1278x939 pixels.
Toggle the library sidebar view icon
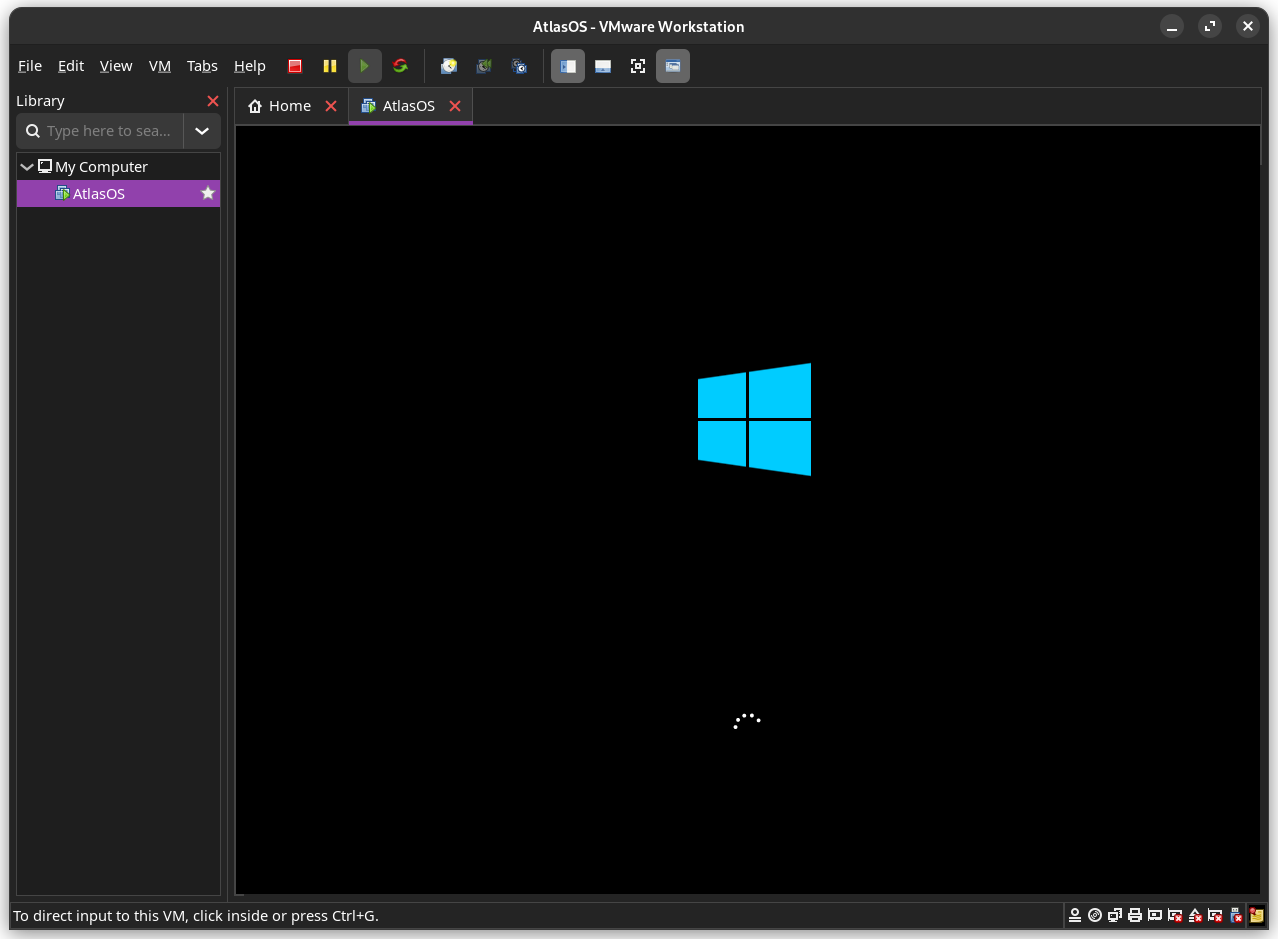[568, 66]
